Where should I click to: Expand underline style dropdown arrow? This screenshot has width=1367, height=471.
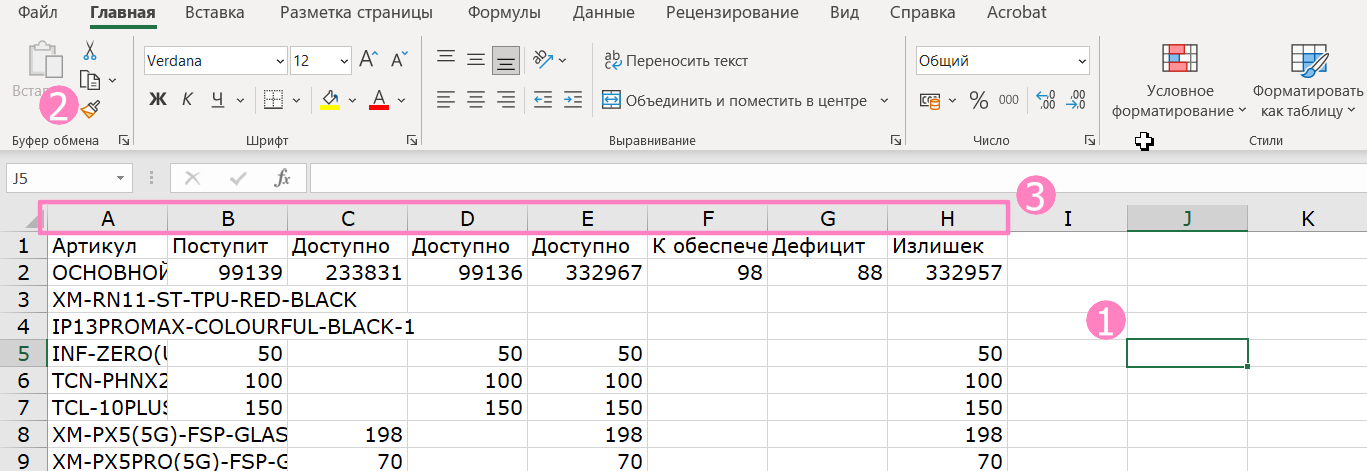[x=241, y=100]
